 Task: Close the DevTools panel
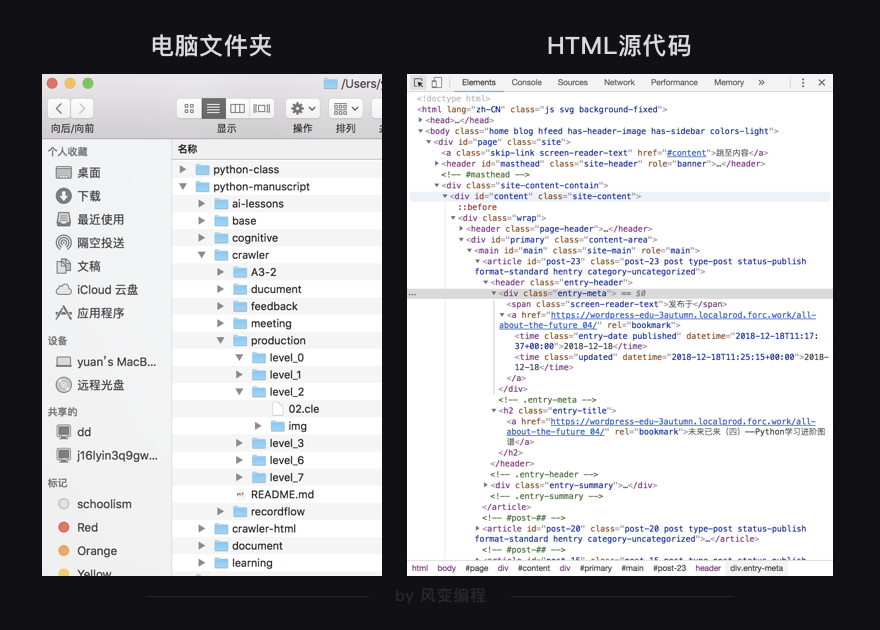[x=822, y=82]
